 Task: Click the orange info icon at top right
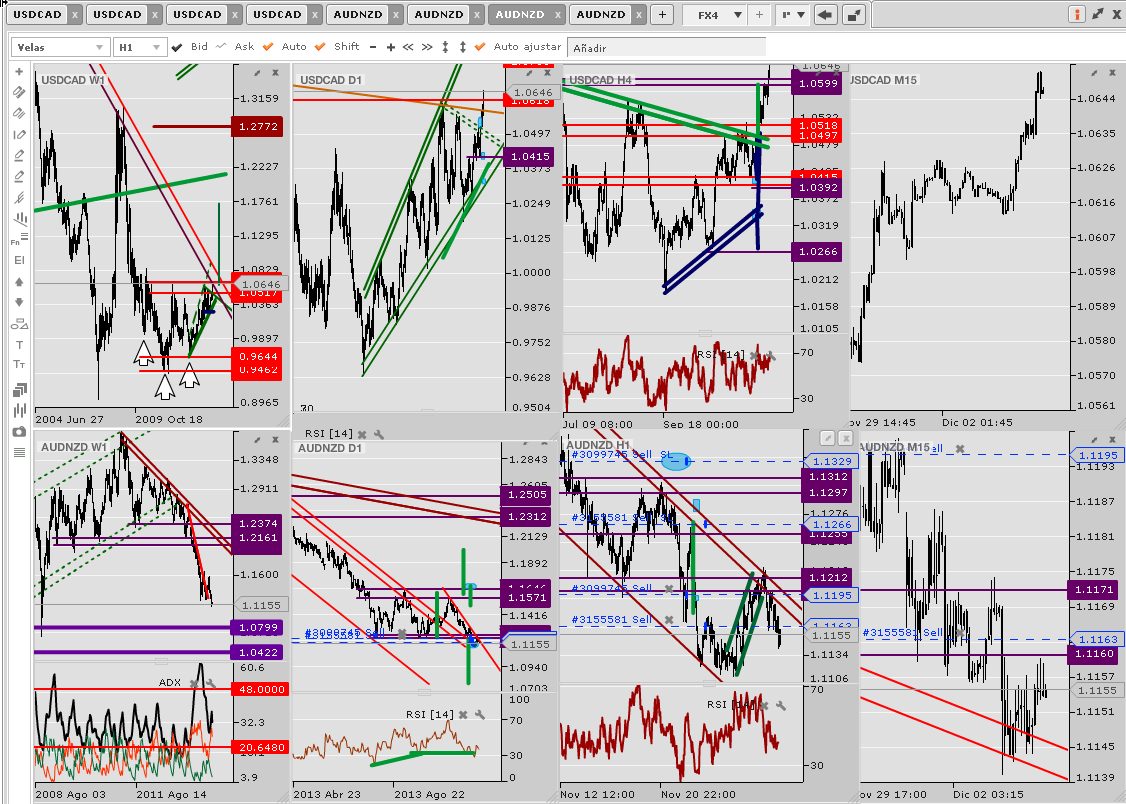click(x=1076, y=14)
